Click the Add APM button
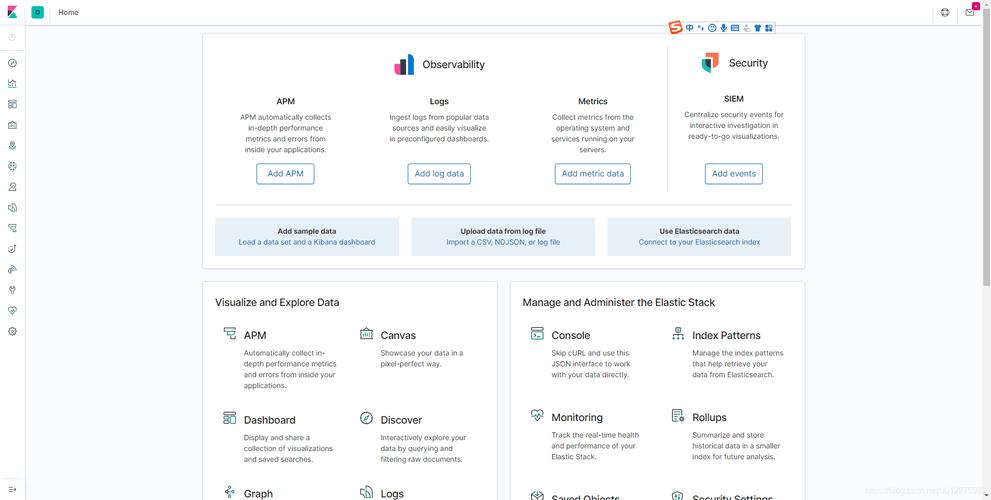Viewport: 991px width, 500px height. tap(285, 174)
